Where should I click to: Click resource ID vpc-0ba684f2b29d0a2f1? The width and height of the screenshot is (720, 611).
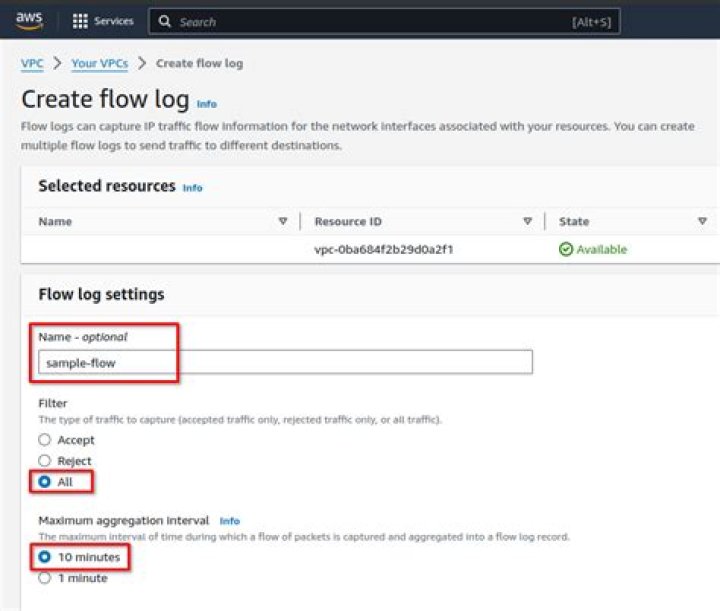383,249
